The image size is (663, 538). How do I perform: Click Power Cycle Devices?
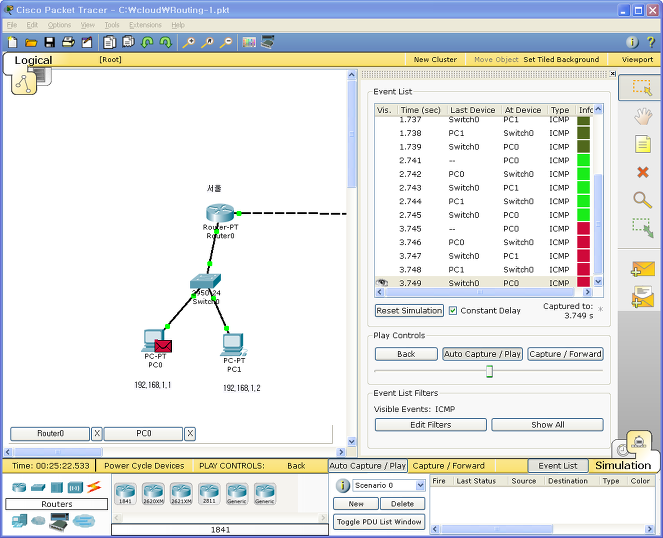(x=144, y=466)
